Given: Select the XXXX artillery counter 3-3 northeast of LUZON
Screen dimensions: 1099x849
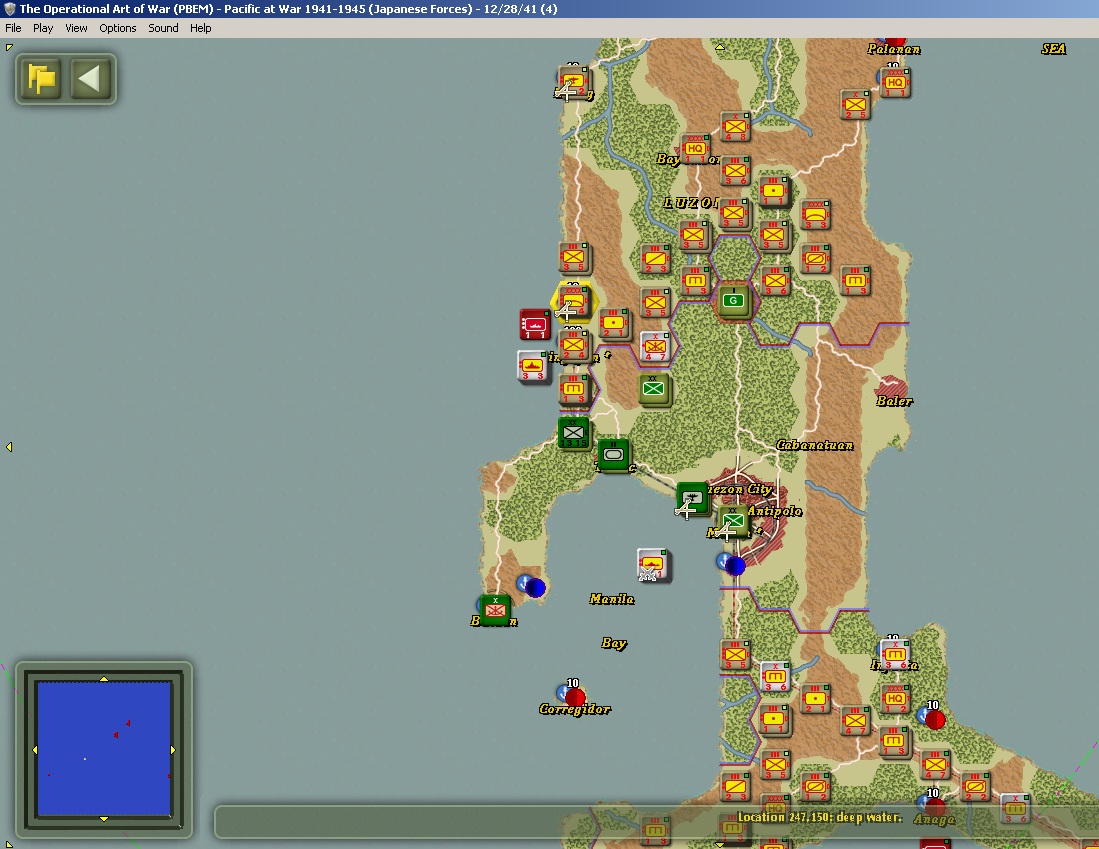Looking at the screenshot, I should point(815,214).
